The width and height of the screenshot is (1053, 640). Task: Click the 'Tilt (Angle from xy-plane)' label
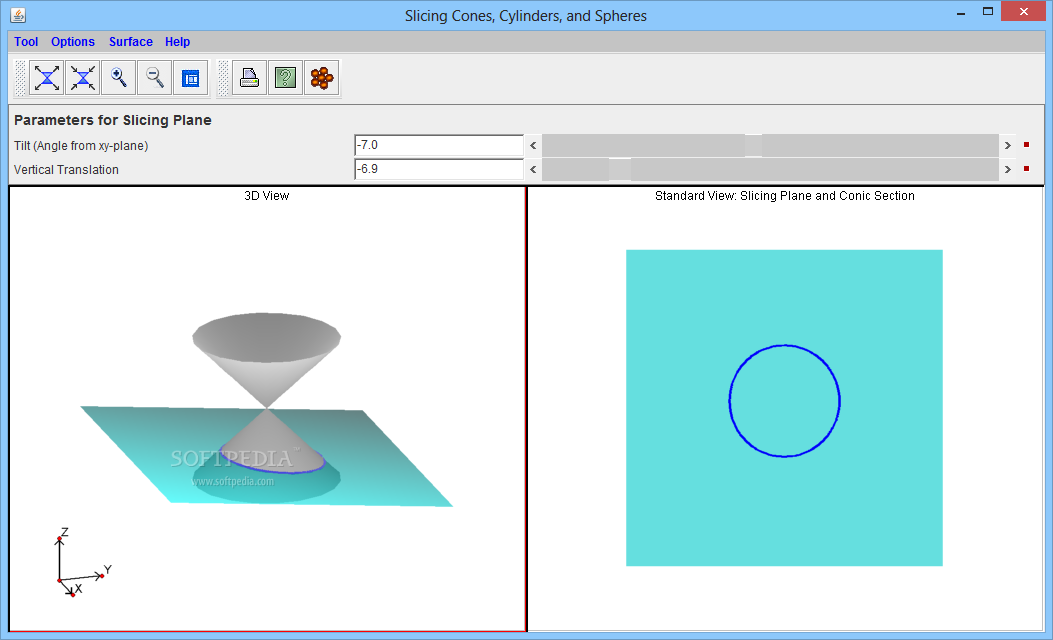(x=81, y=146)
